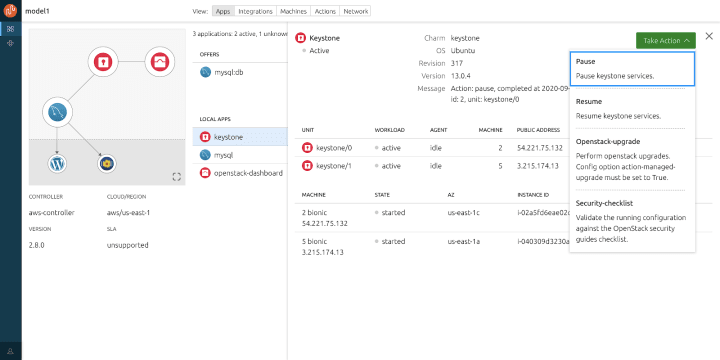
Task: Click the aws/us-east-1 cloud region value
Action: tap(129, 213)
